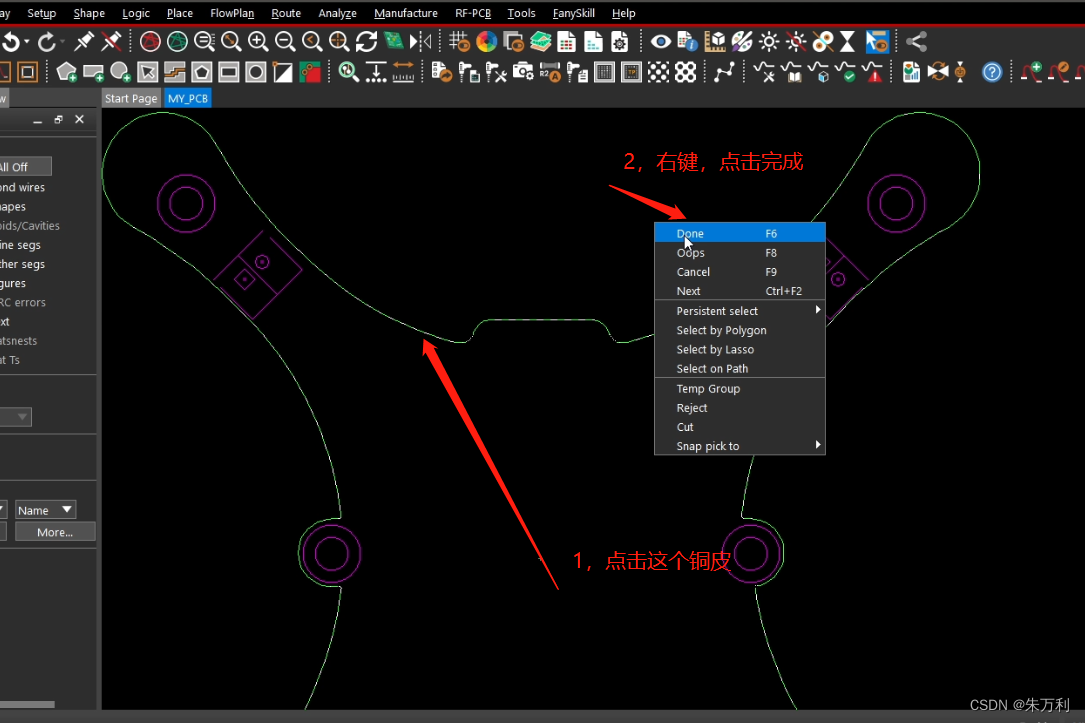Screen dimensions: 1085x723
Task: Select the Zoom In tool
Action: click(258, 41)
